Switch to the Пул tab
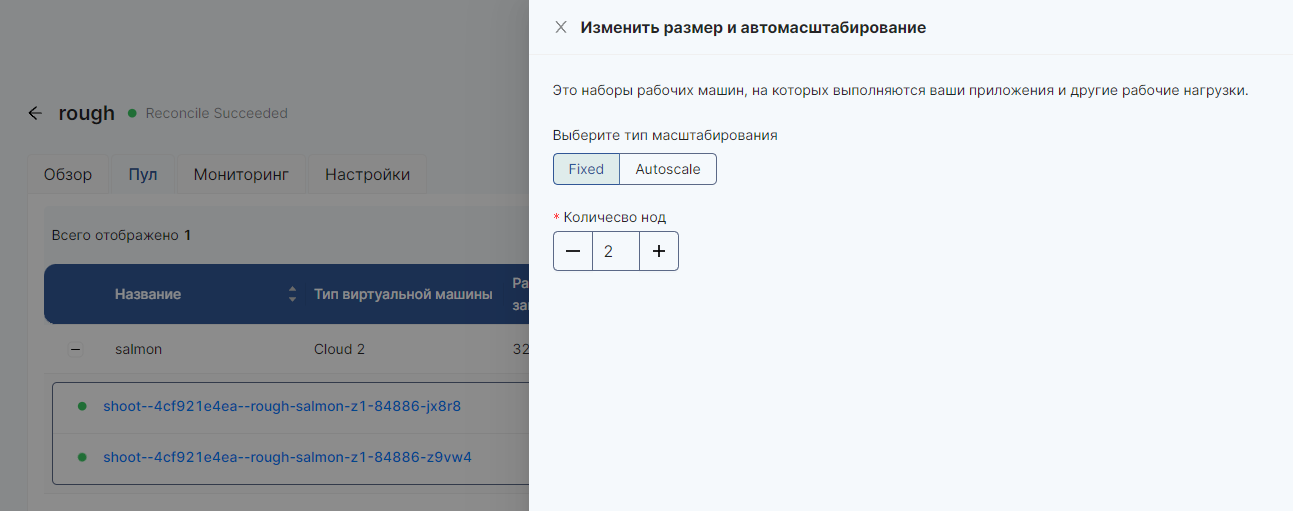 click(x=143, y=175)
